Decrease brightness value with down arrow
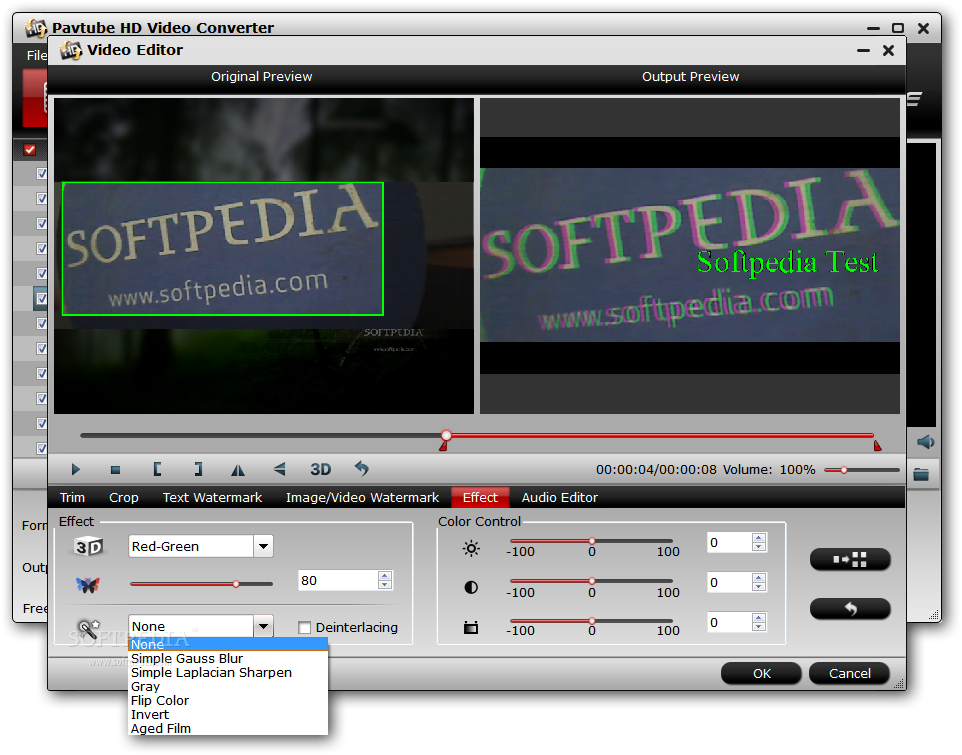962x755 pixels. tap(759, 547)
